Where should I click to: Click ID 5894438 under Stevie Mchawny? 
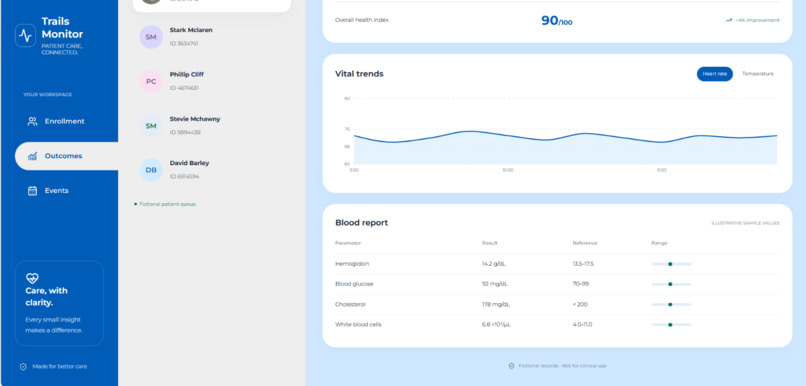tap(185, 132)
